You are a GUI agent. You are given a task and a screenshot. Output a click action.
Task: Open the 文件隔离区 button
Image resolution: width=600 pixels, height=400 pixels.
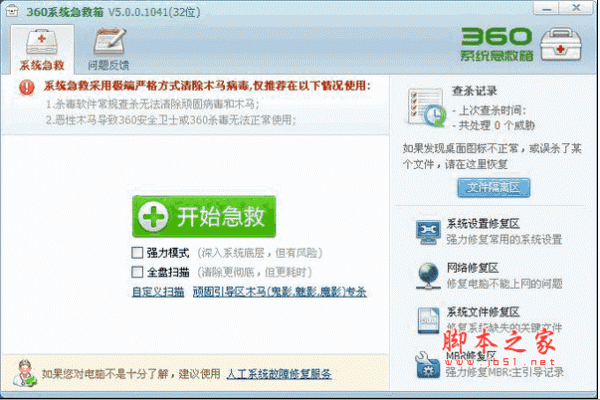494,188
